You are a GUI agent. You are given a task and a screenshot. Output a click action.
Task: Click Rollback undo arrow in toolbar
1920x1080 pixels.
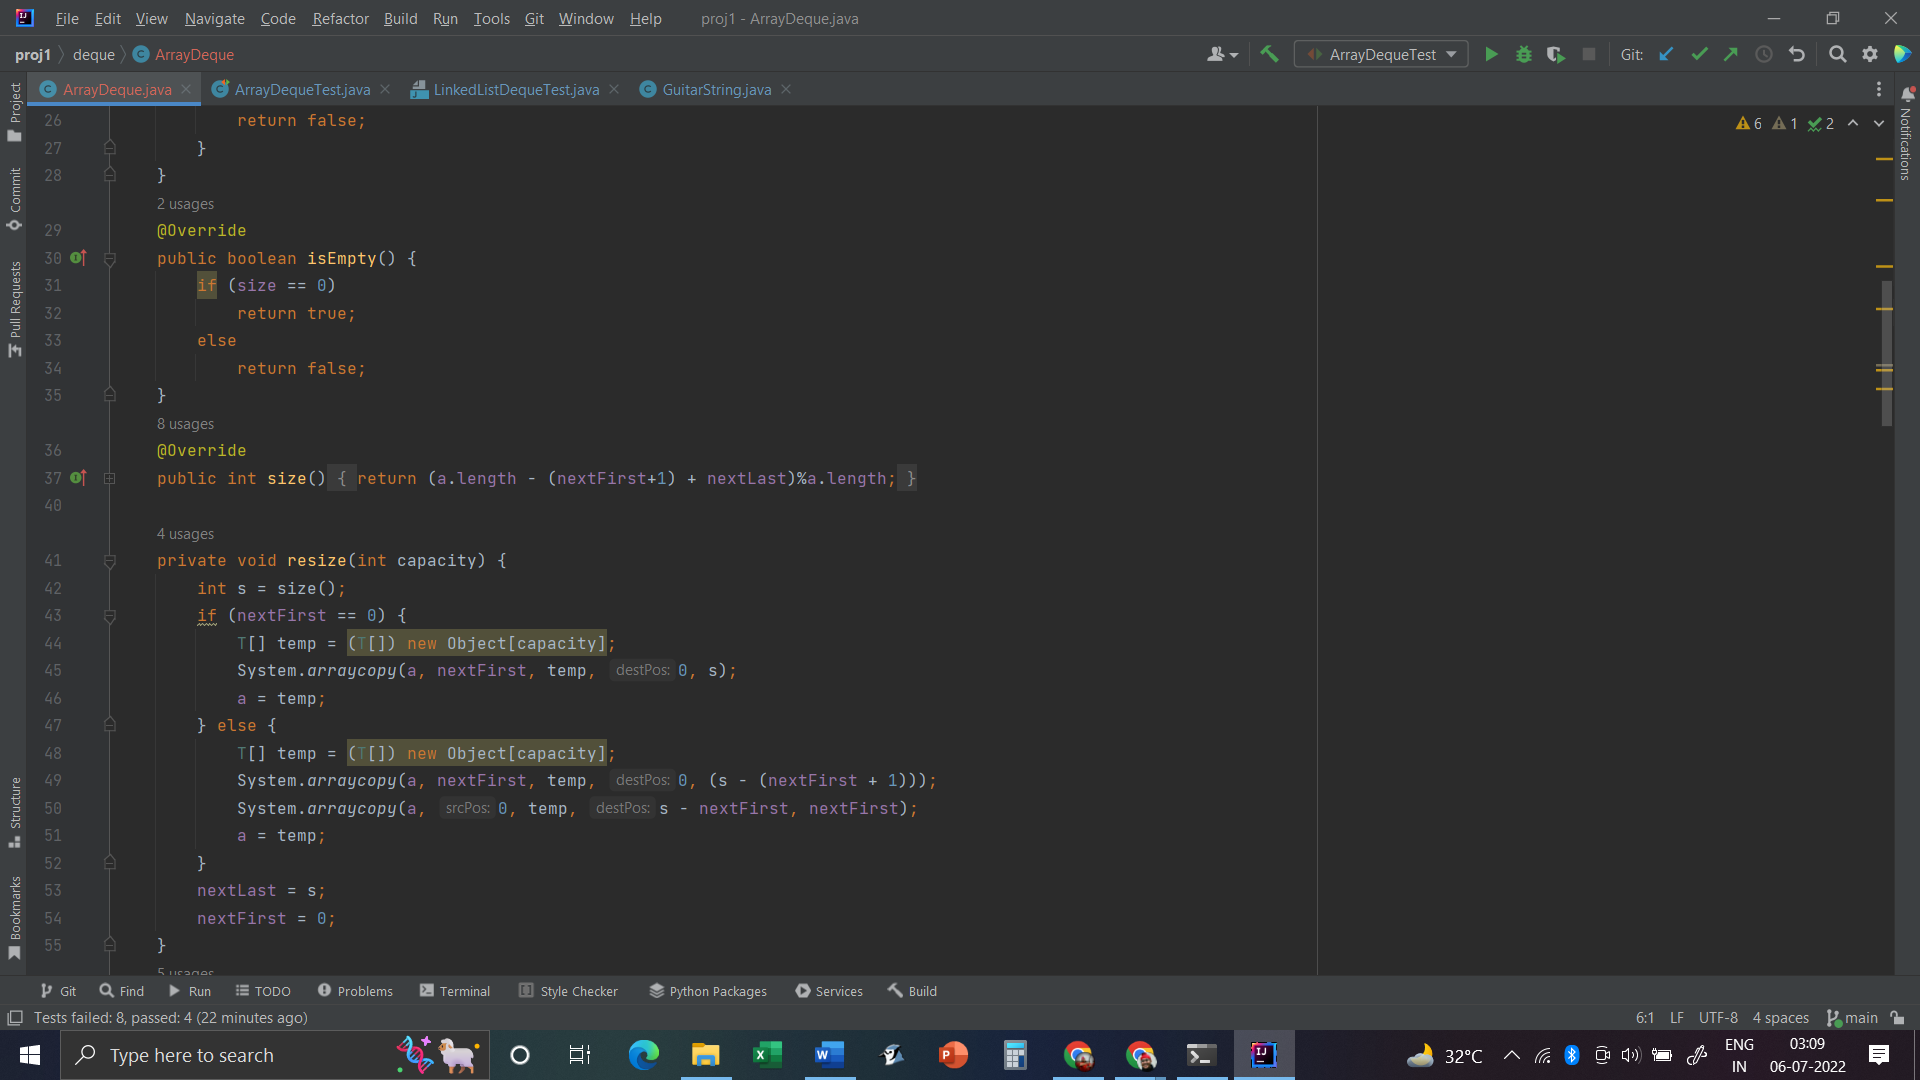pos(1797,55)
